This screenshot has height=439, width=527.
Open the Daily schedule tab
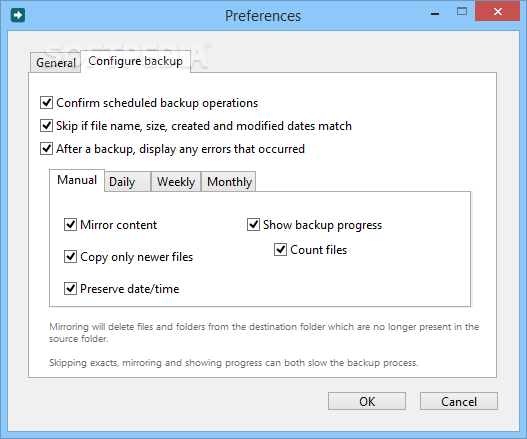(x=127, y=182)
